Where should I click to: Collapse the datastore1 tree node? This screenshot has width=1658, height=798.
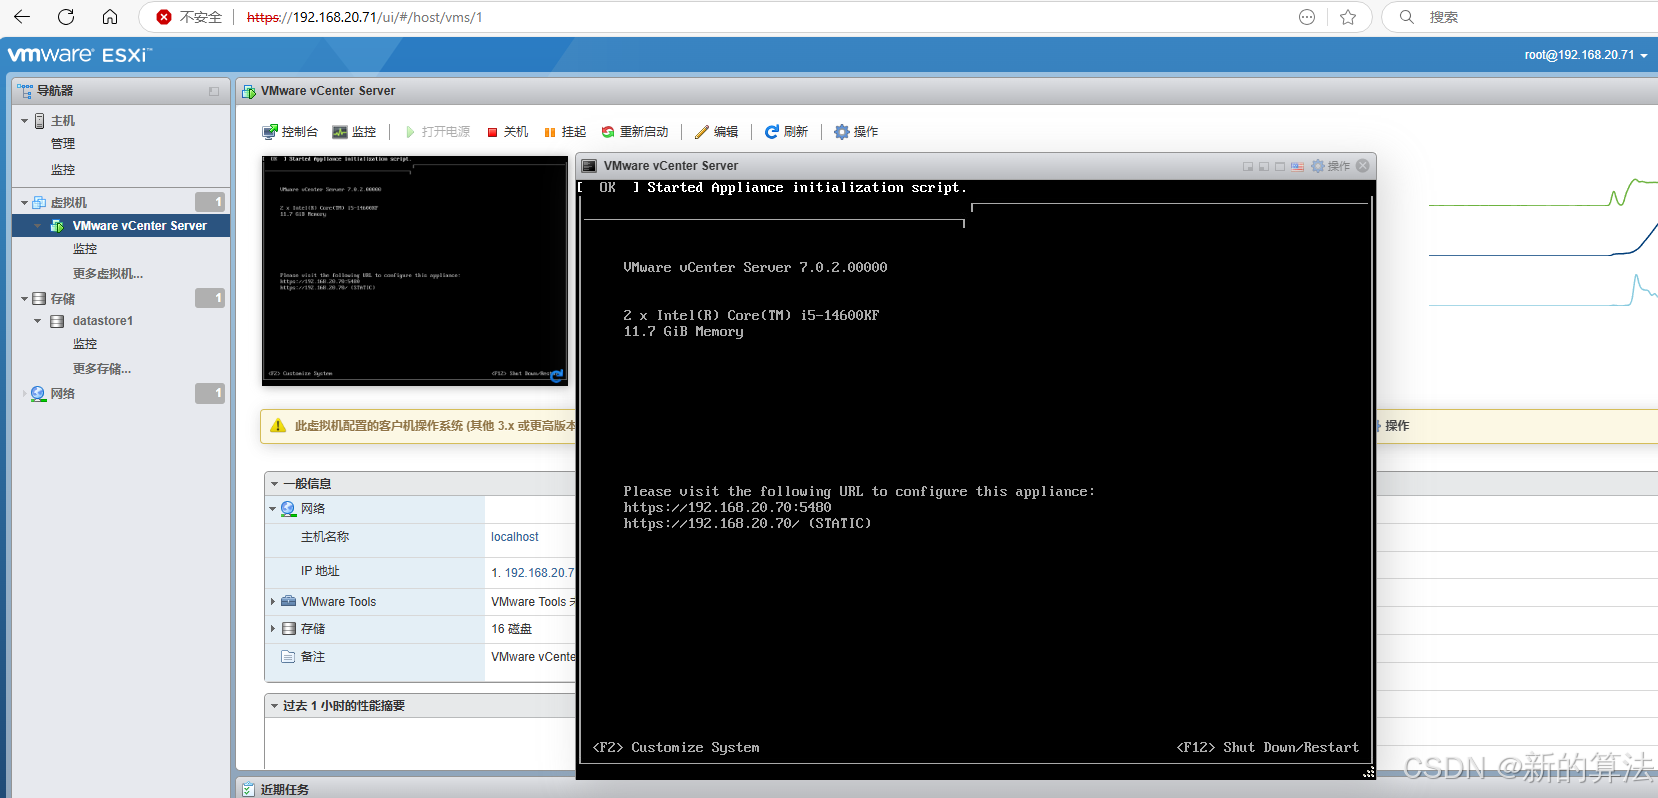[x=38, y=321]
